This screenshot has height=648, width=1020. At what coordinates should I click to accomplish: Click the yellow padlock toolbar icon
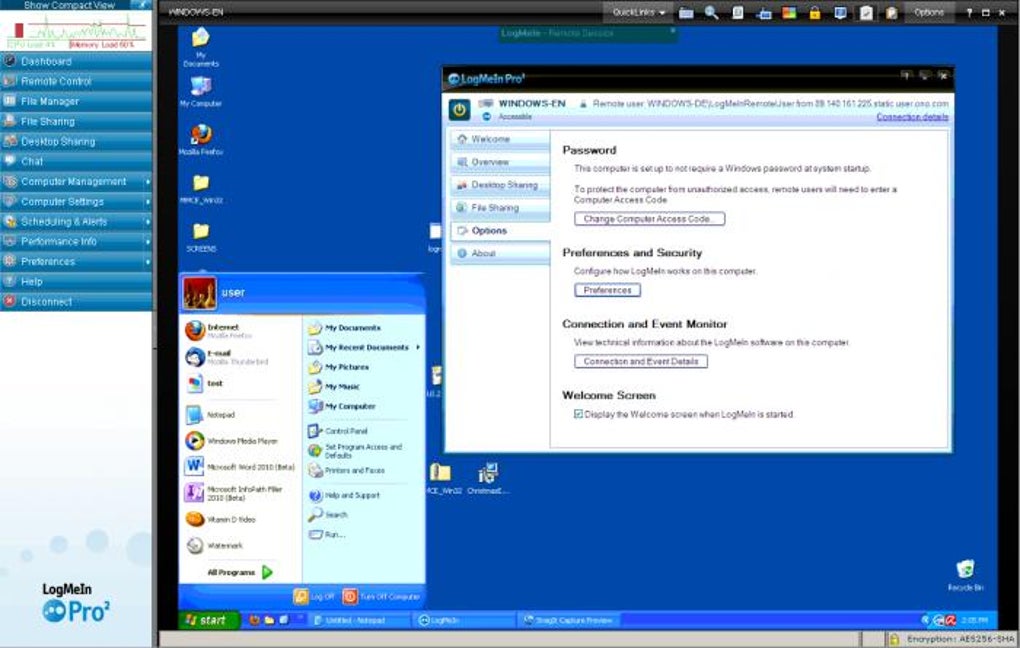(x=814, y=12)
